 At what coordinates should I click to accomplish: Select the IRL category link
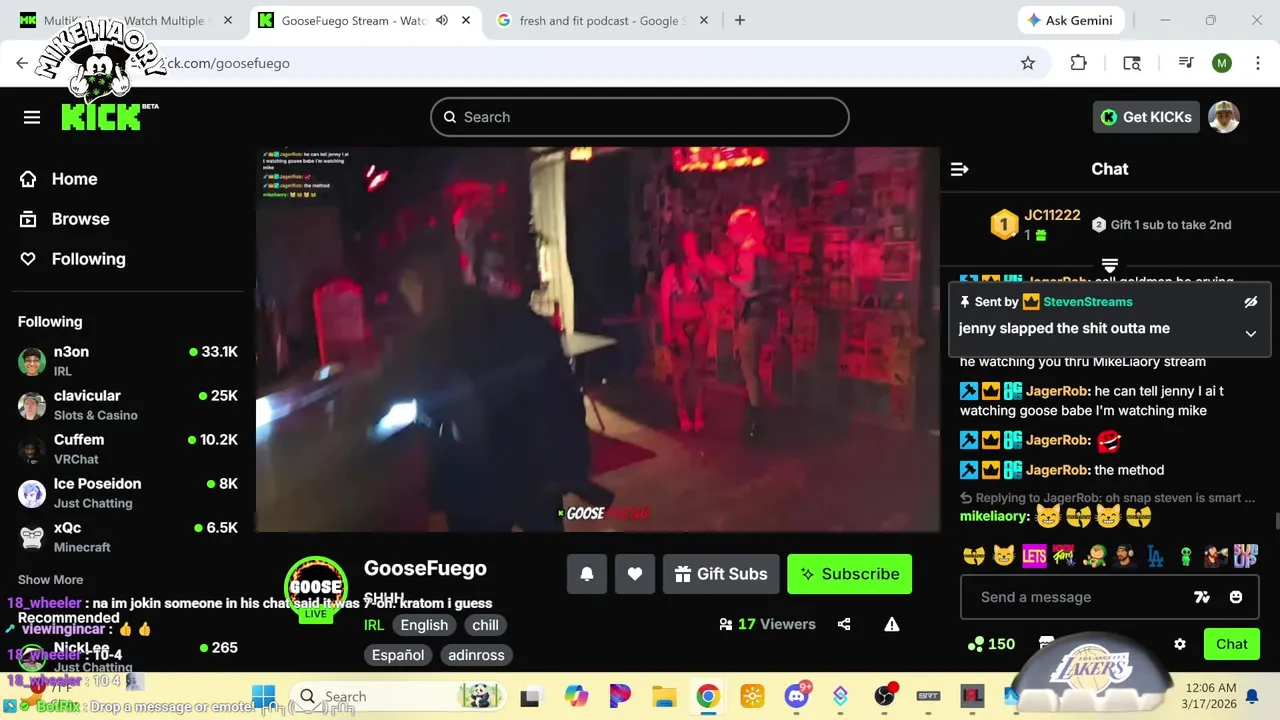[374, 625]
